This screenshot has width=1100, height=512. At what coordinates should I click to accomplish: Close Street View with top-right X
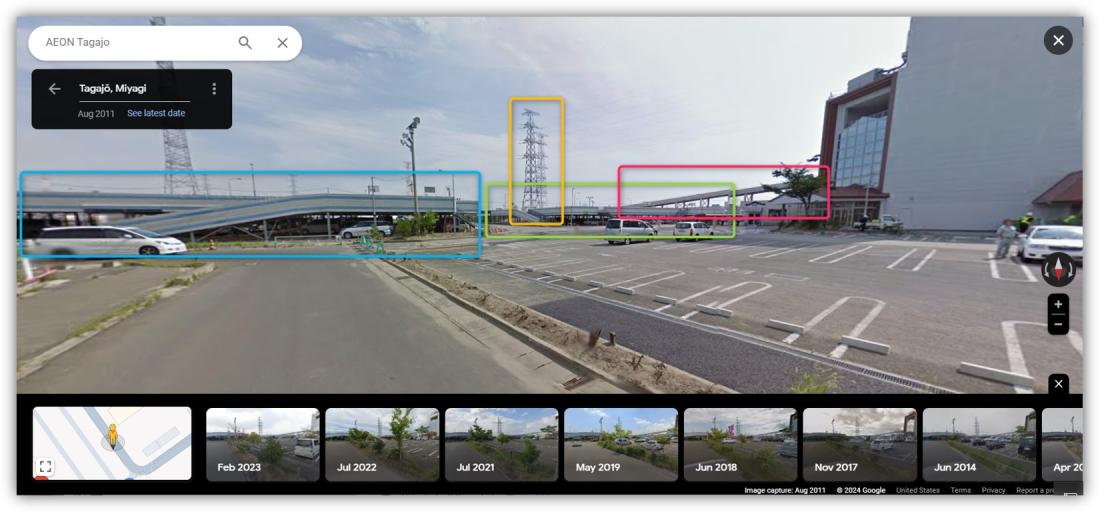(1058, 41)
